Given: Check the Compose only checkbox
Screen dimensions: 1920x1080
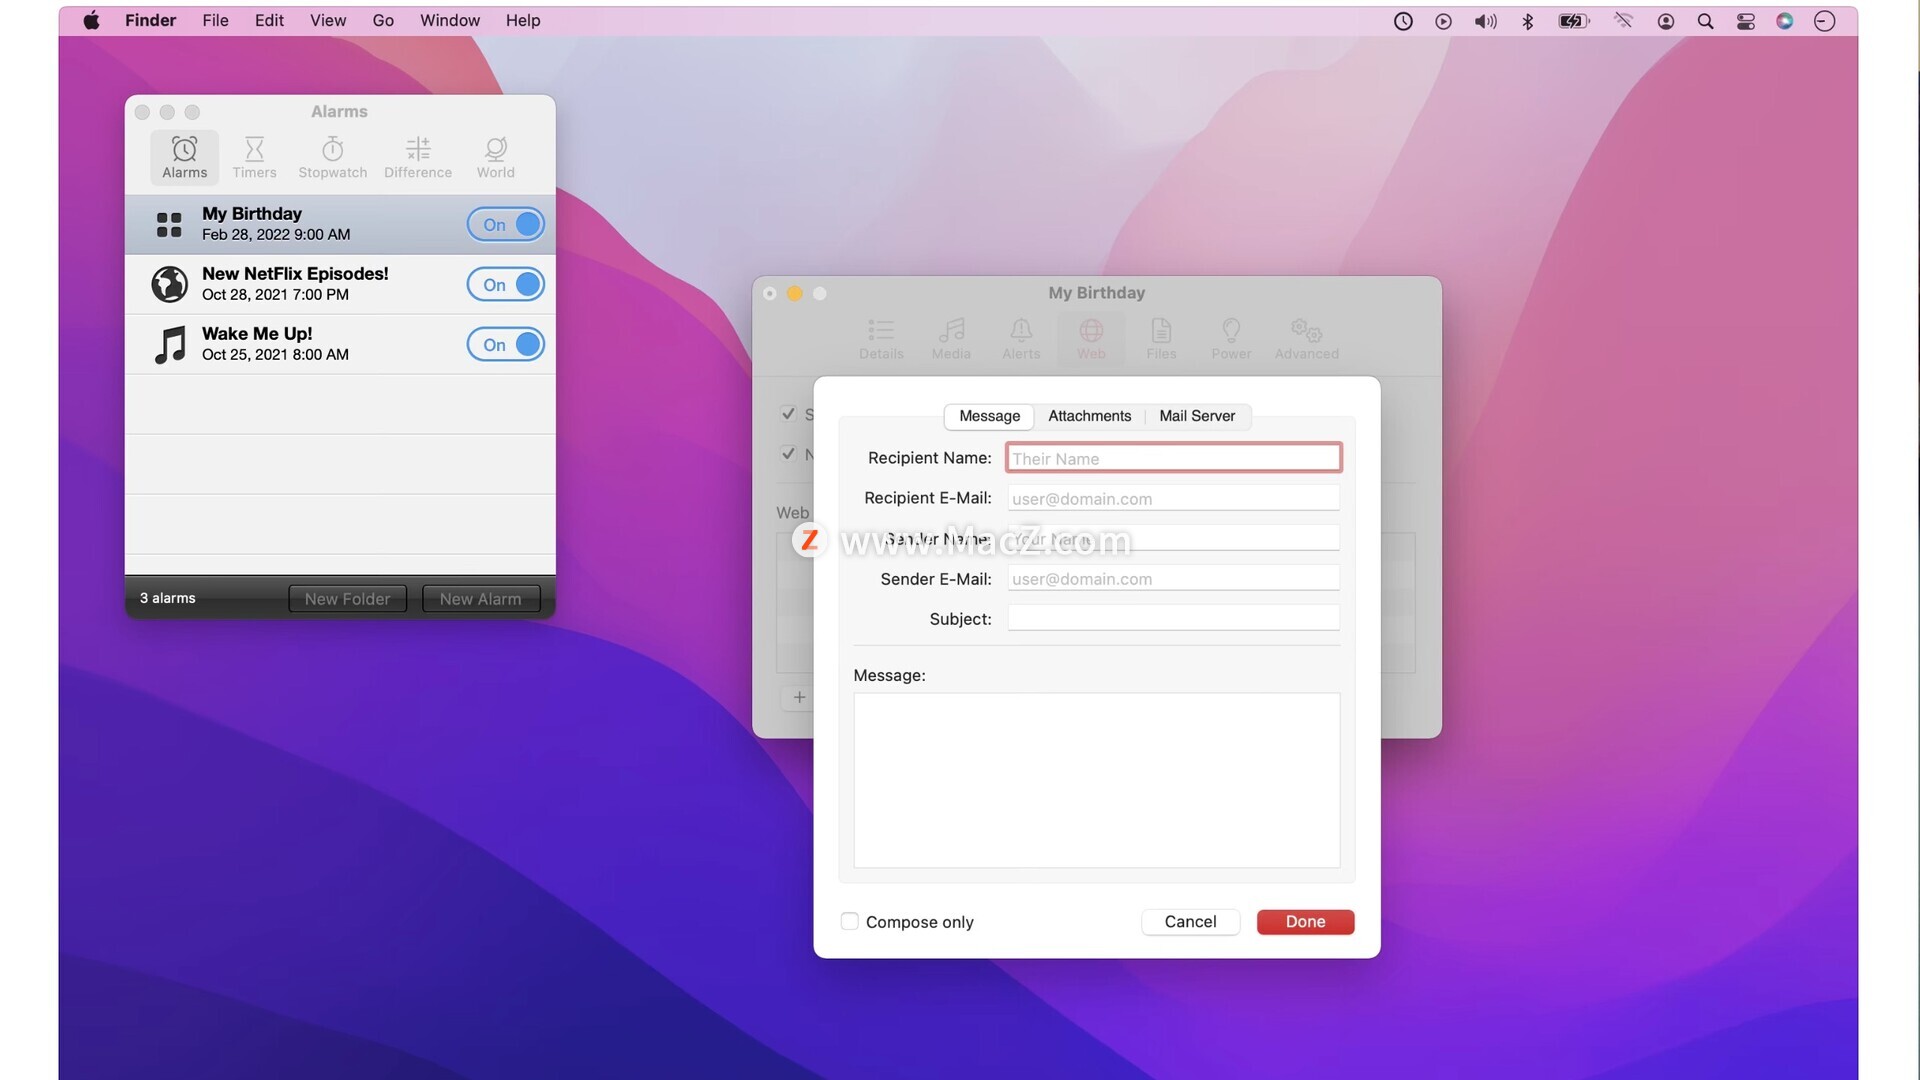Looking at the screenshot, I should (x=849, y=921).
